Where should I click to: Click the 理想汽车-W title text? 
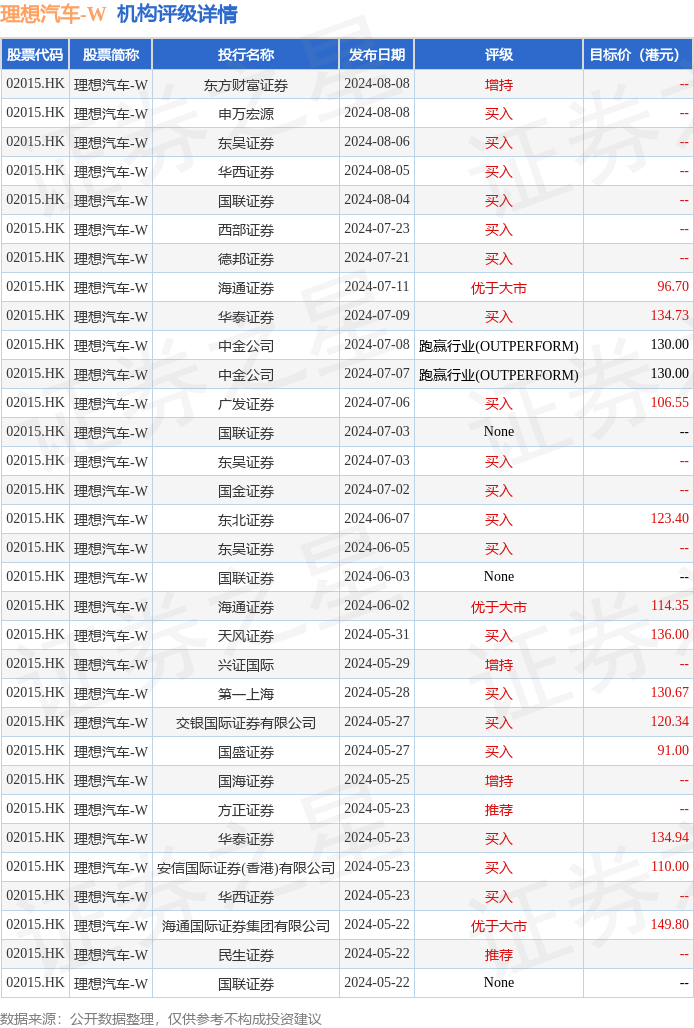(x=53, y=14)
